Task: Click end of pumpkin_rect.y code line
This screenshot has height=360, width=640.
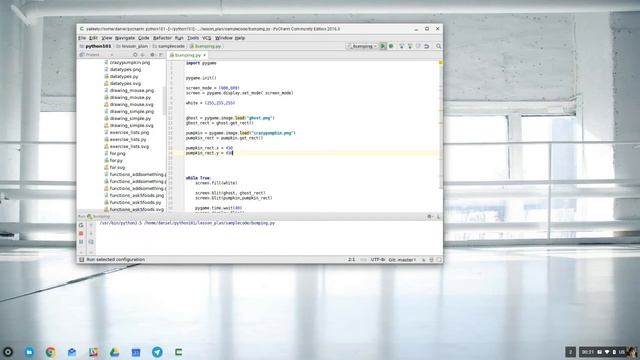Action: [233, 153]
